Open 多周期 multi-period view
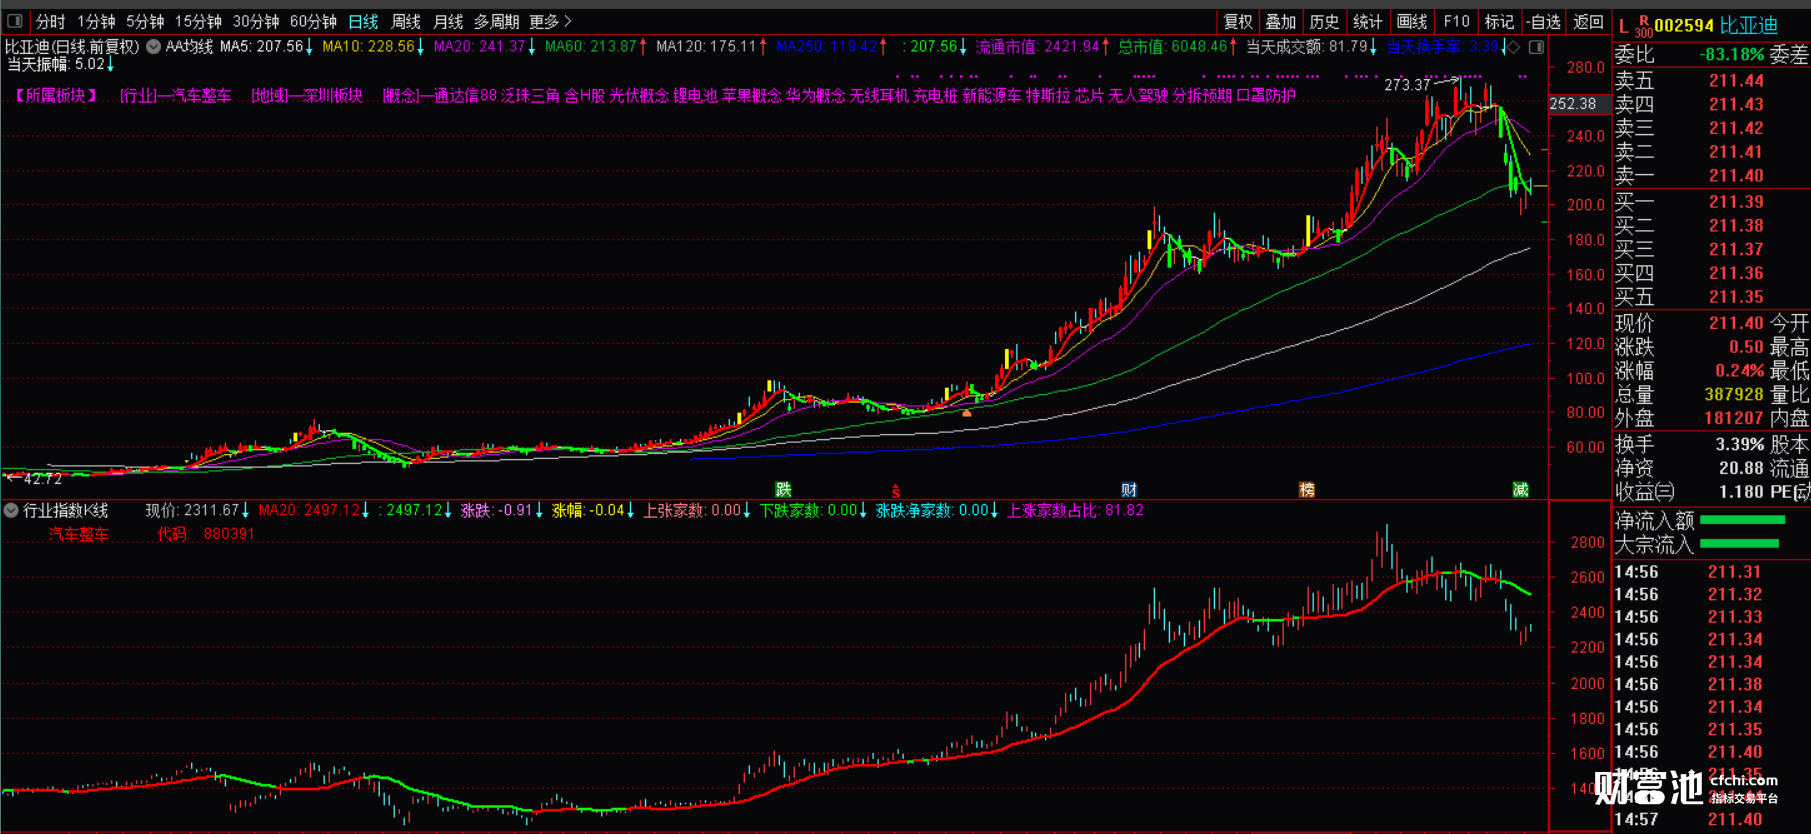 [496, 21]
